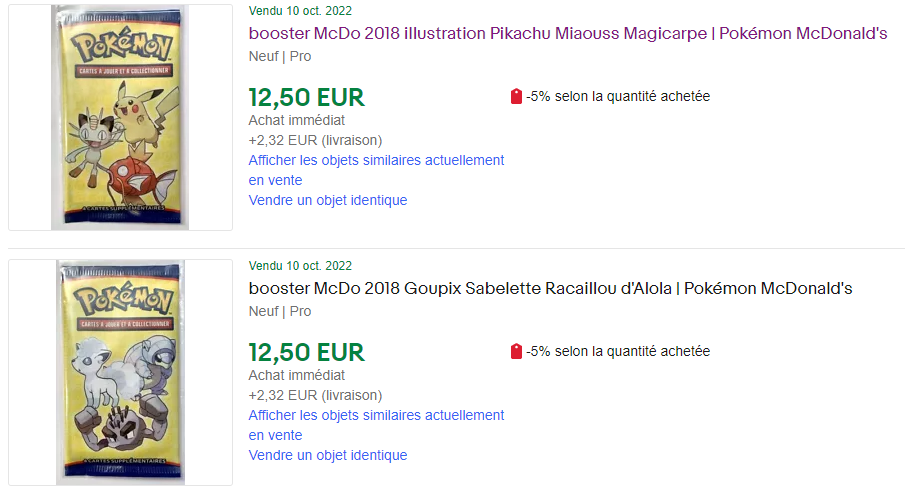
Task: Click the red discount tag icon for the Pikachu booster
Action: (x=516, y=97)
